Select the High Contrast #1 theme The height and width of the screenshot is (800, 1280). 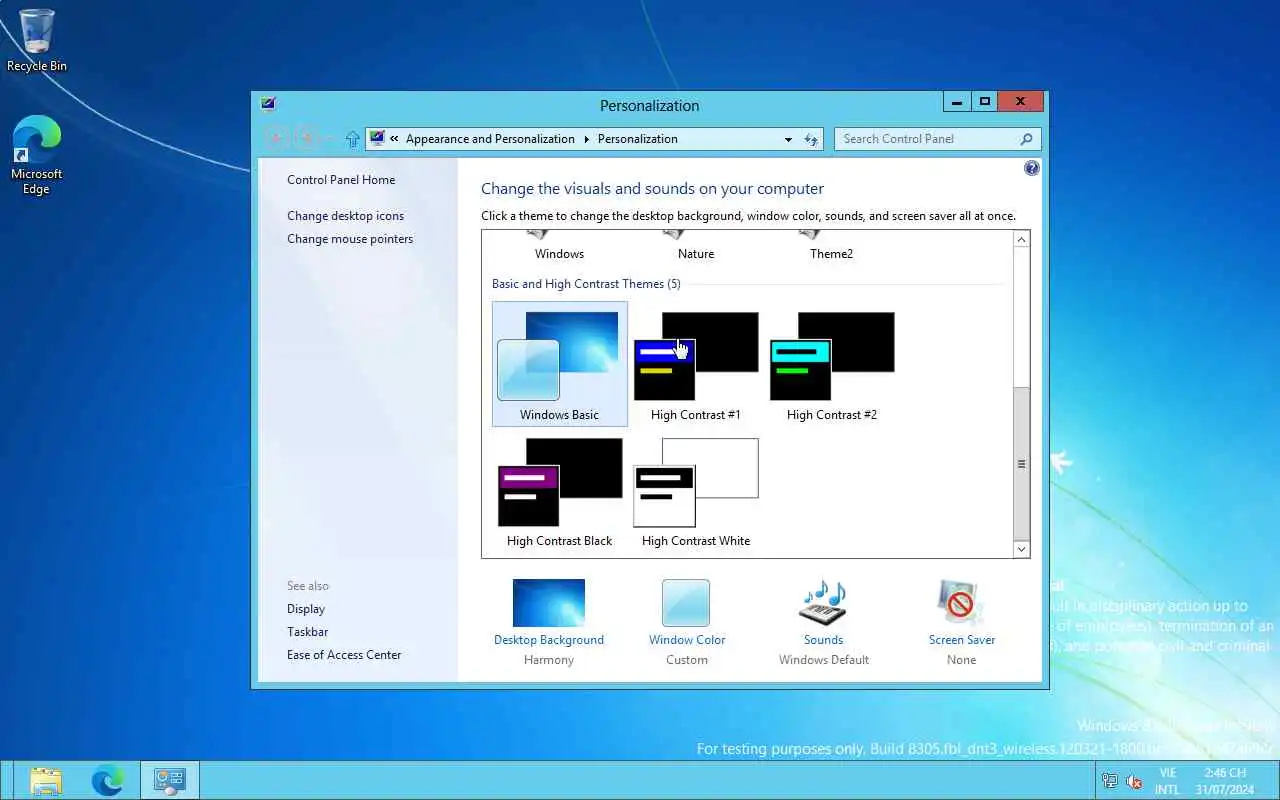coord(696,364)
